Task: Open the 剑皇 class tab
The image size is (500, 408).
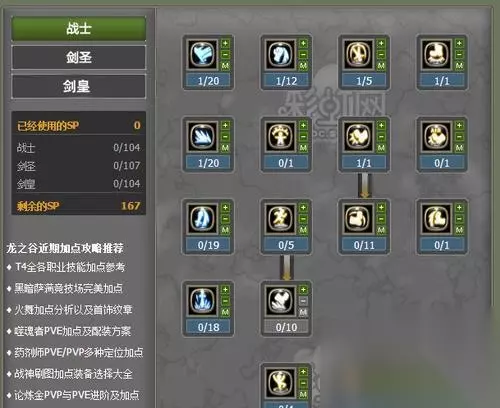Action: [79, 86]
